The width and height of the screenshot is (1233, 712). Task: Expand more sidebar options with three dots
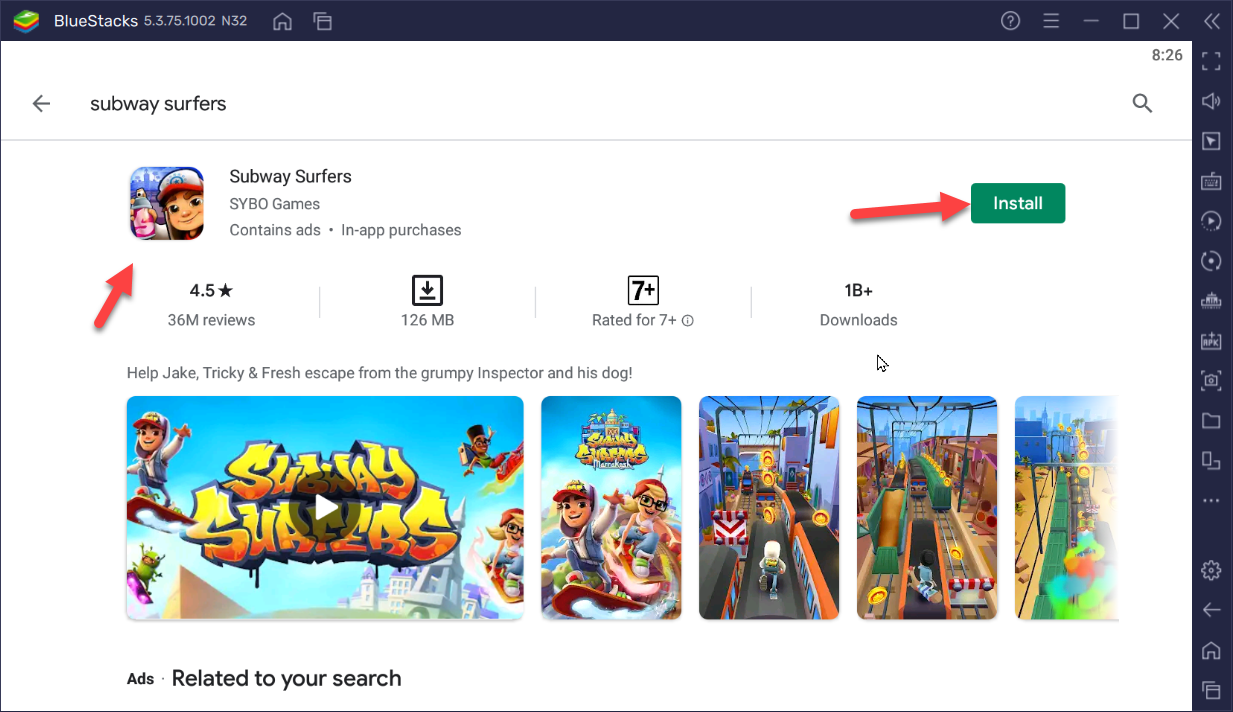point(1211,500)
